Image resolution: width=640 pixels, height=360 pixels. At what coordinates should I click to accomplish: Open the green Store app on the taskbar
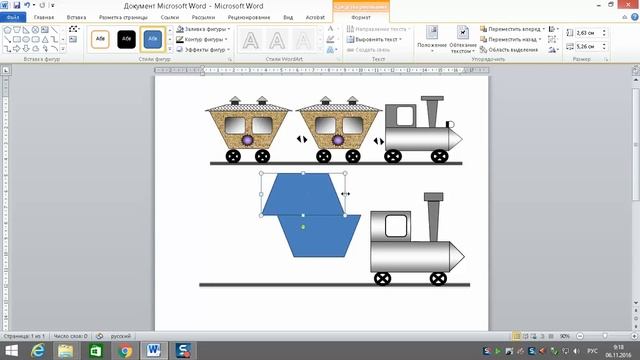[96, 351]
